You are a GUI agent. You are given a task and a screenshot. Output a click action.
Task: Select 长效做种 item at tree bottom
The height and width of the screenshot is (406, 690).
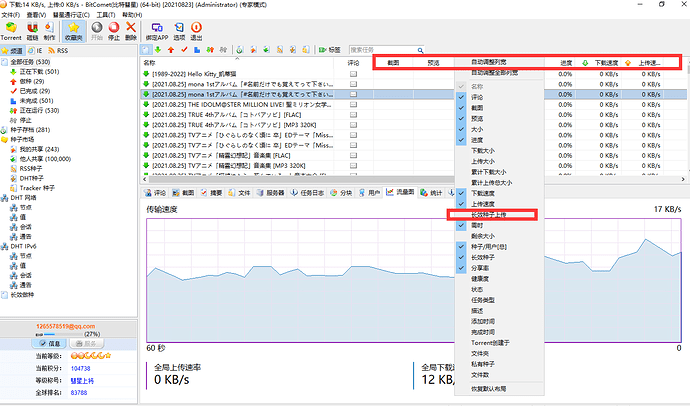coord(22,295)
